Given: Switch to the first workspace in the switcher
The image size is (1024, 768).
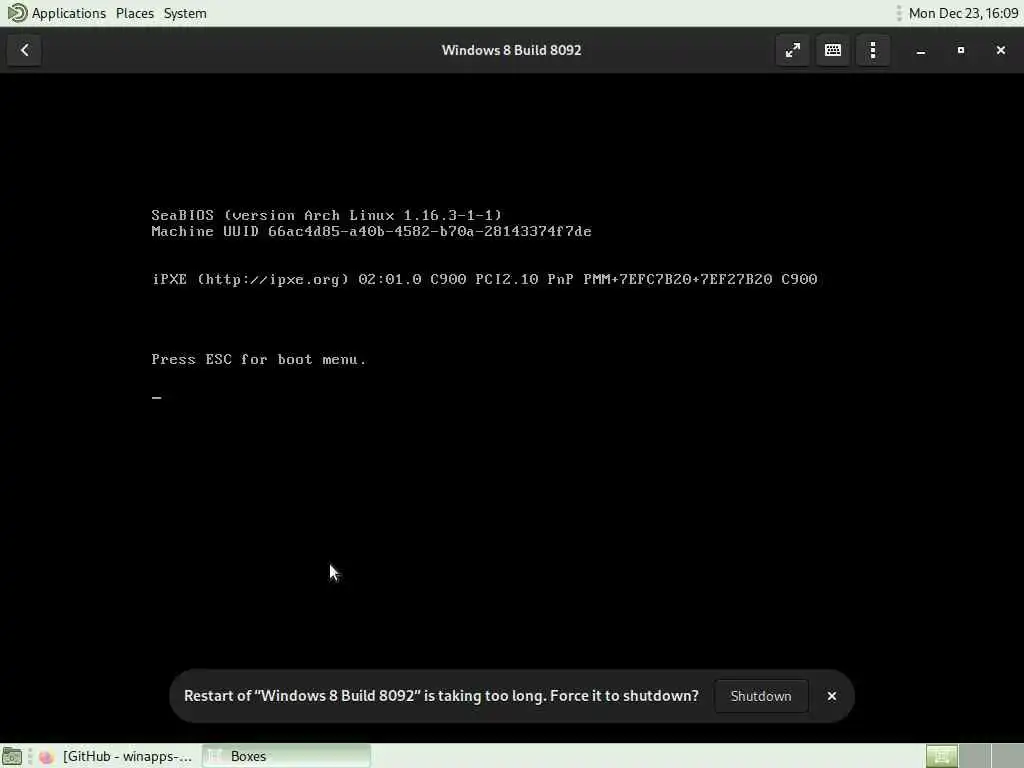Looking at the screenshot, I should [942, 756].
